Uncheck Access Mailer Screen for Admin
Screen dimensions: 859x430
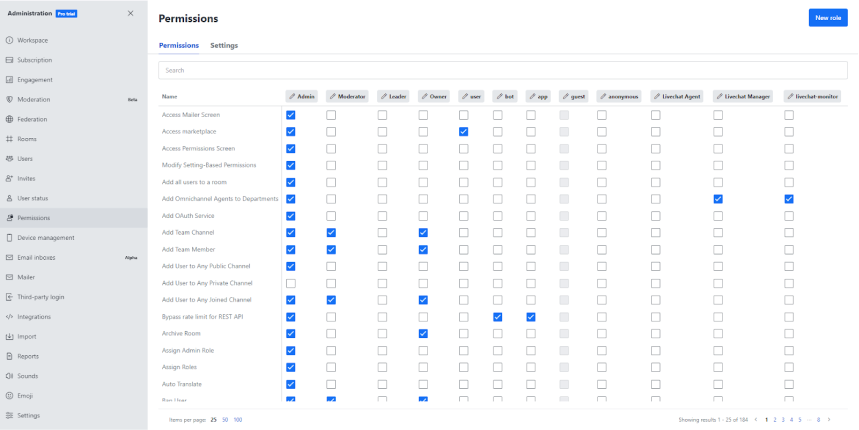click(x=291, y=115)
